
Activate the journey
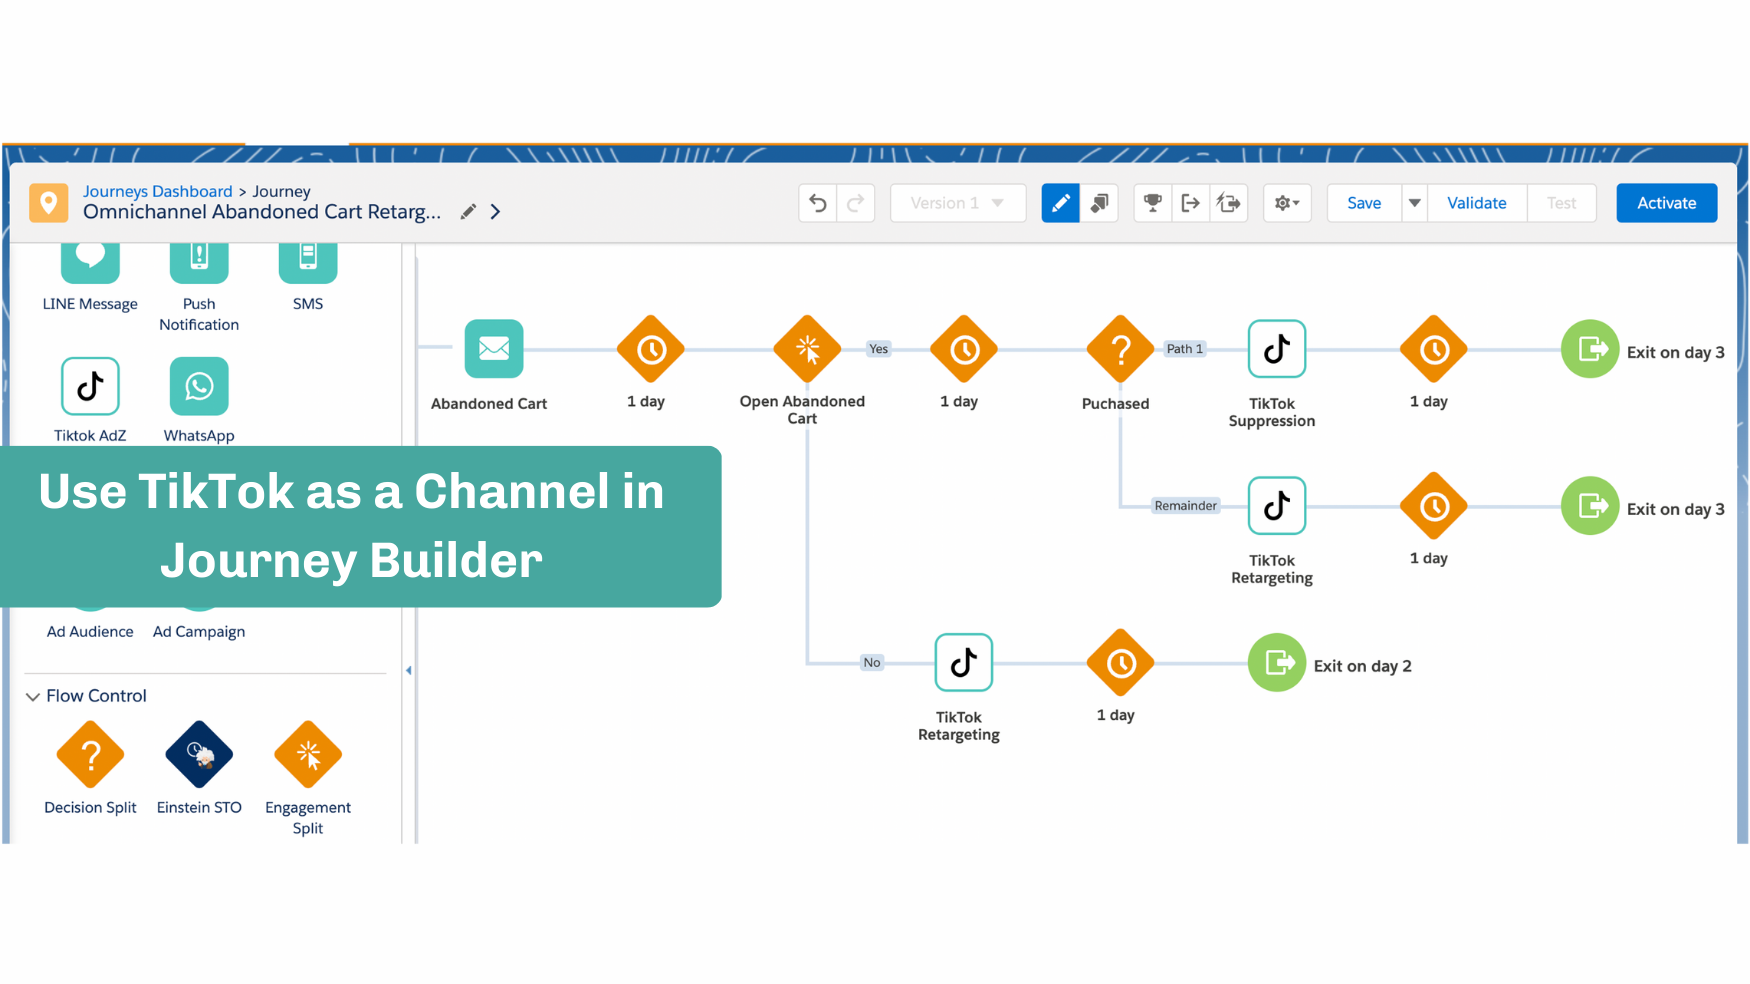point(1667,203)
